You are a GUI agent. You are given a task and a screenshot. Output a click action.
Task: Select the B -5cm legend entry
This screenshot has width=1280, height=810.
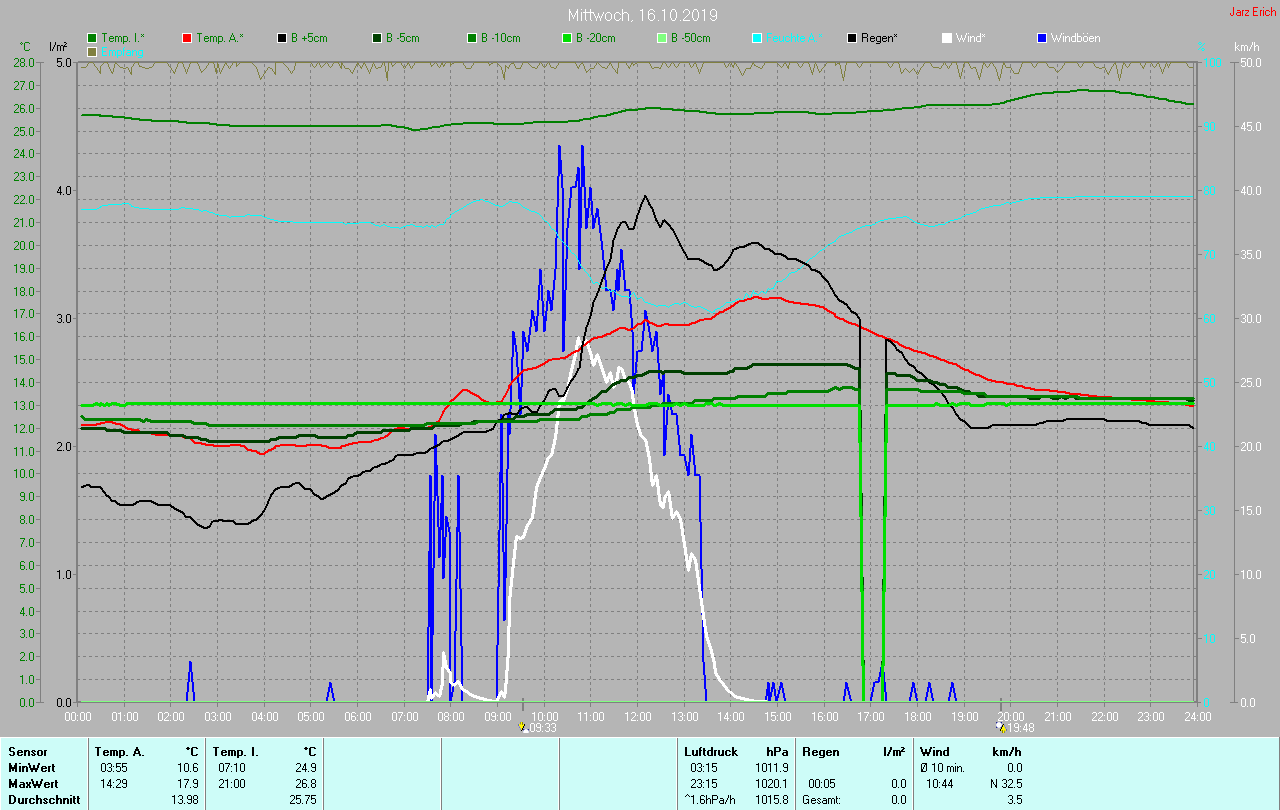404,38
